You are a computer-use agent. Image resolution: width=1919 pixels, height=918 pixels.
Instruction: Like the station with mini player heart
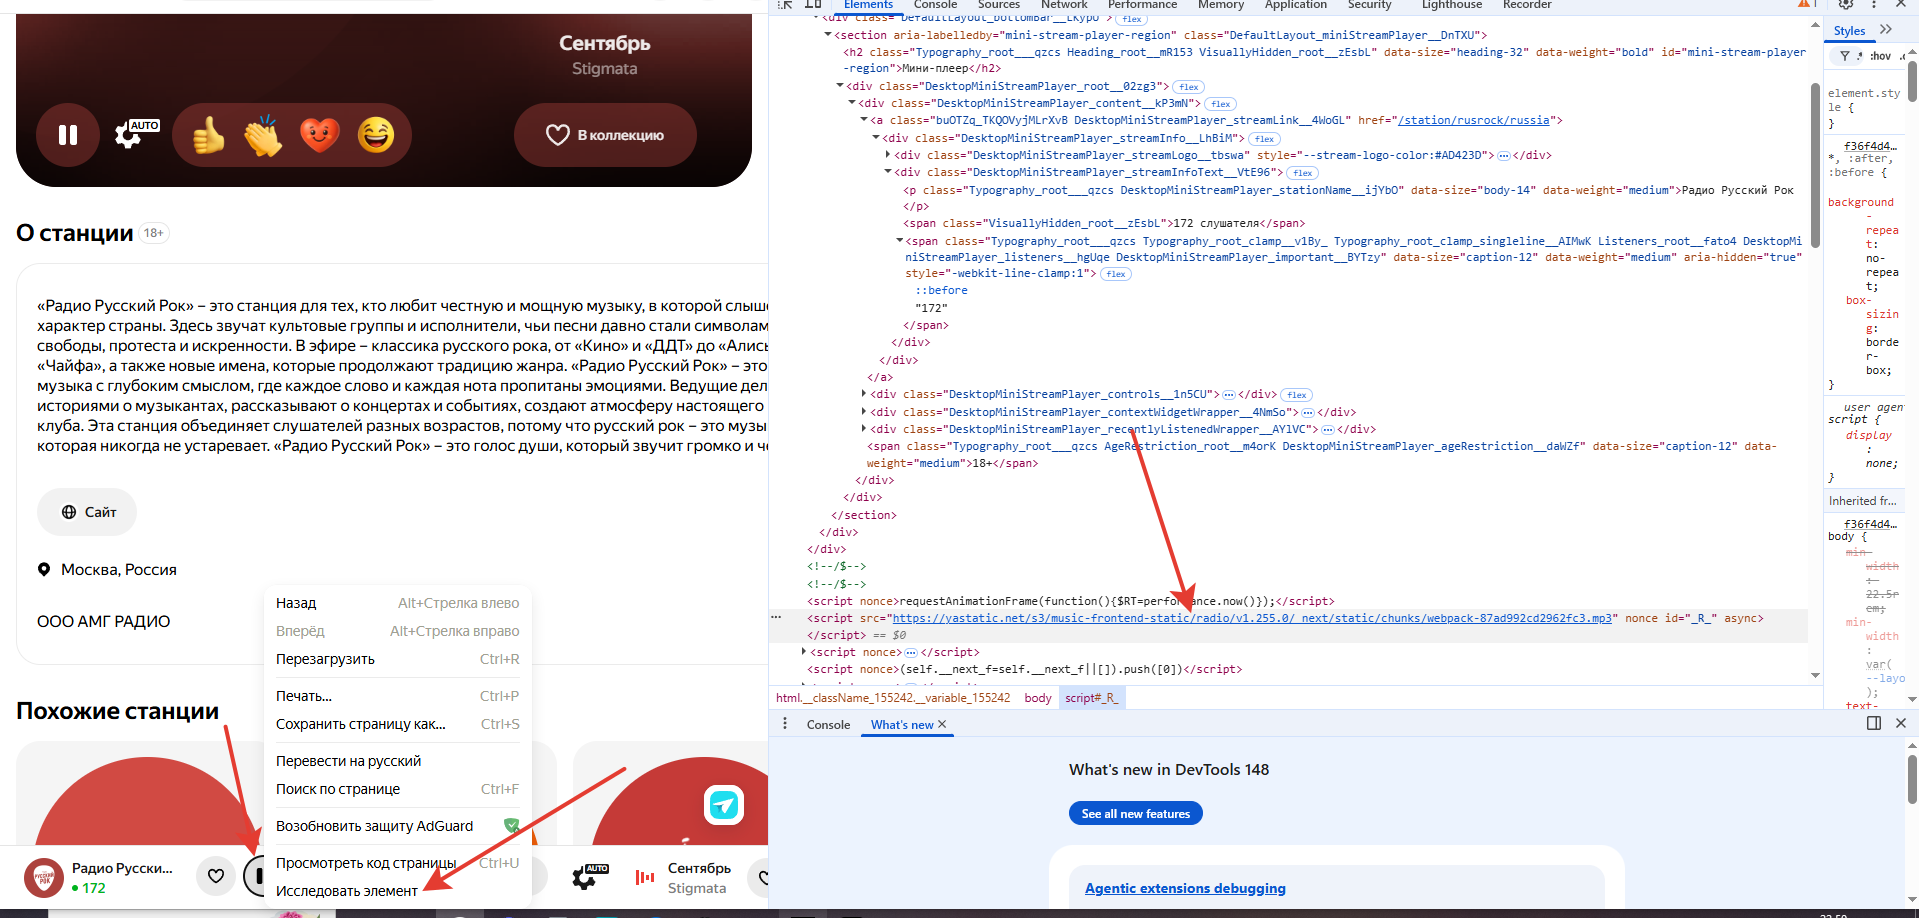[216, 877]
